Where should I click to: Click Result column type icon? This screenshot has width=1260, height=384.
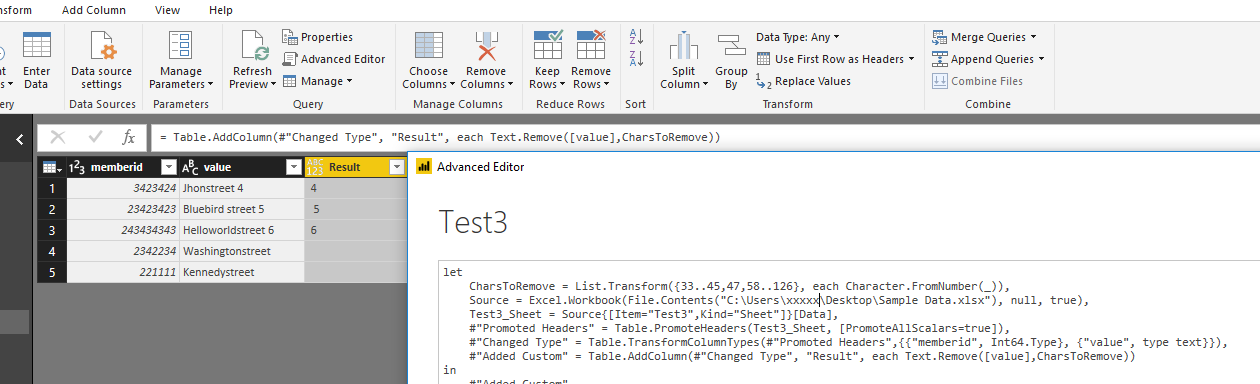point(316,167)
